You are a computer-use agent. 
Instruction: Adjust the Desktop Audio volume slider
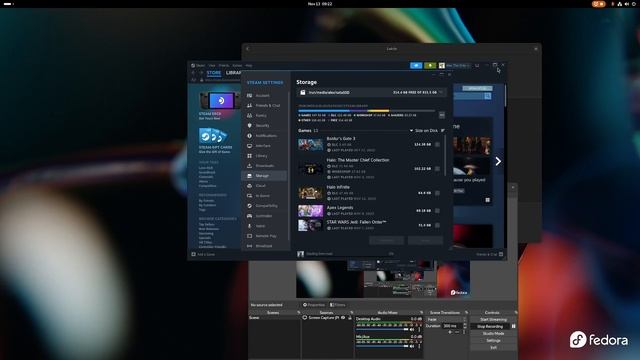click(x=382, y=329)
